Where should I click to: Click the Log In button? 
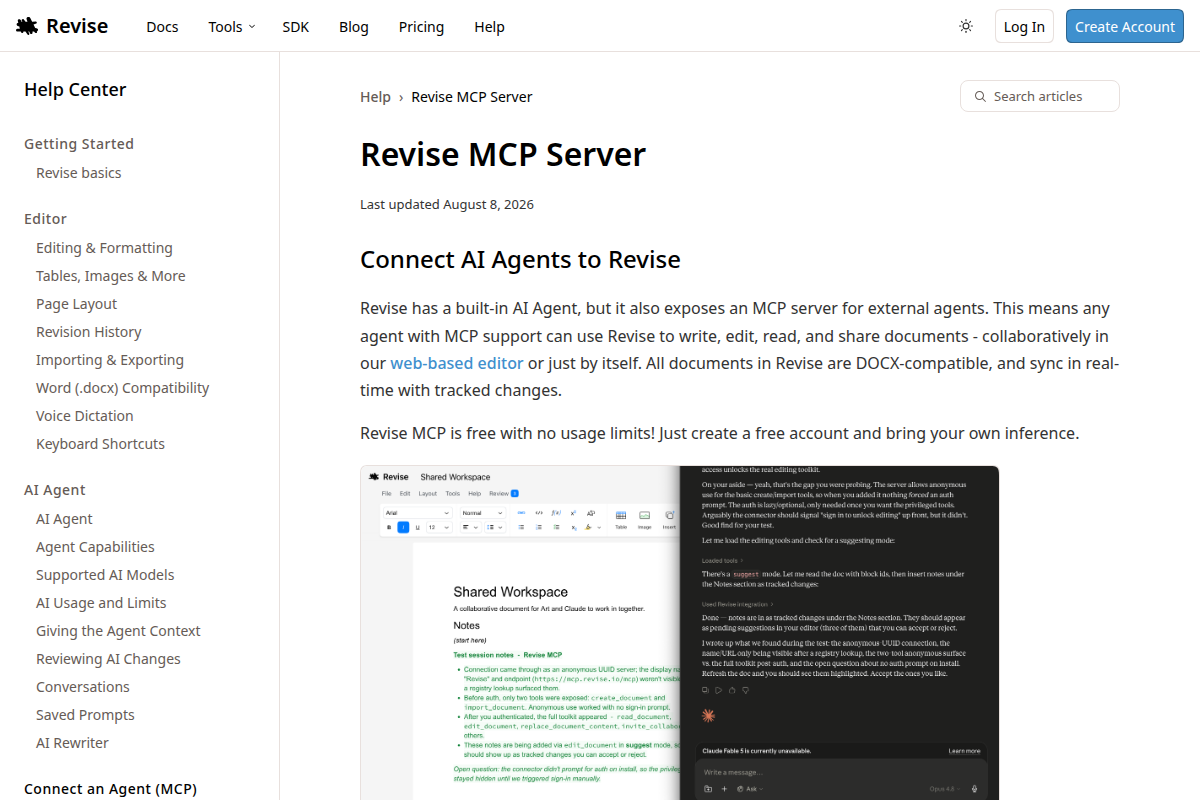1024,26
